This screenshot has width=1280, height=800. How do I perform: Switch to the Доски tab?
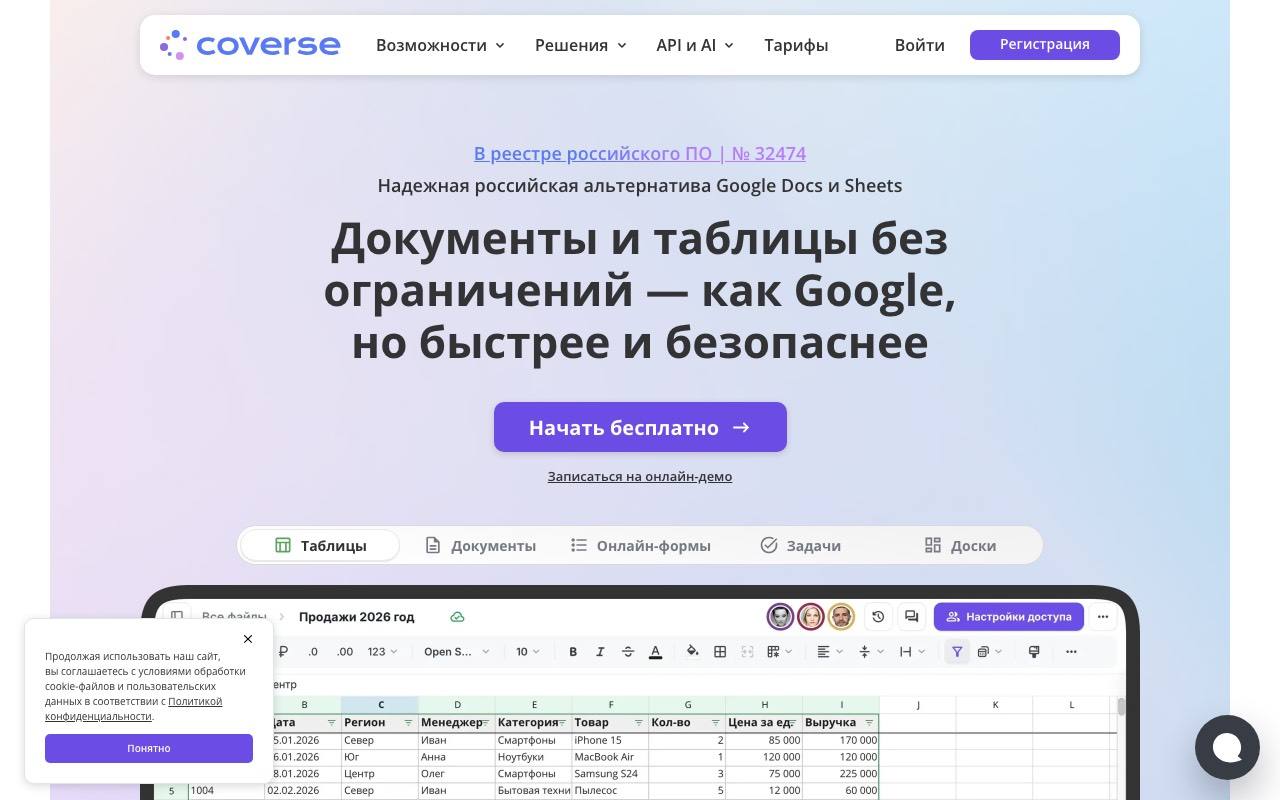click(961, 546)
